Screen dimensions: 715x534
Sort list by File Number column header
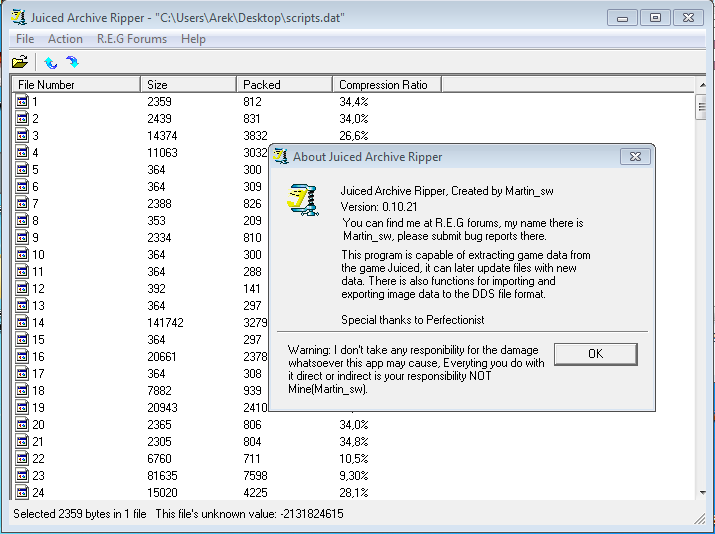pos(76,85)
